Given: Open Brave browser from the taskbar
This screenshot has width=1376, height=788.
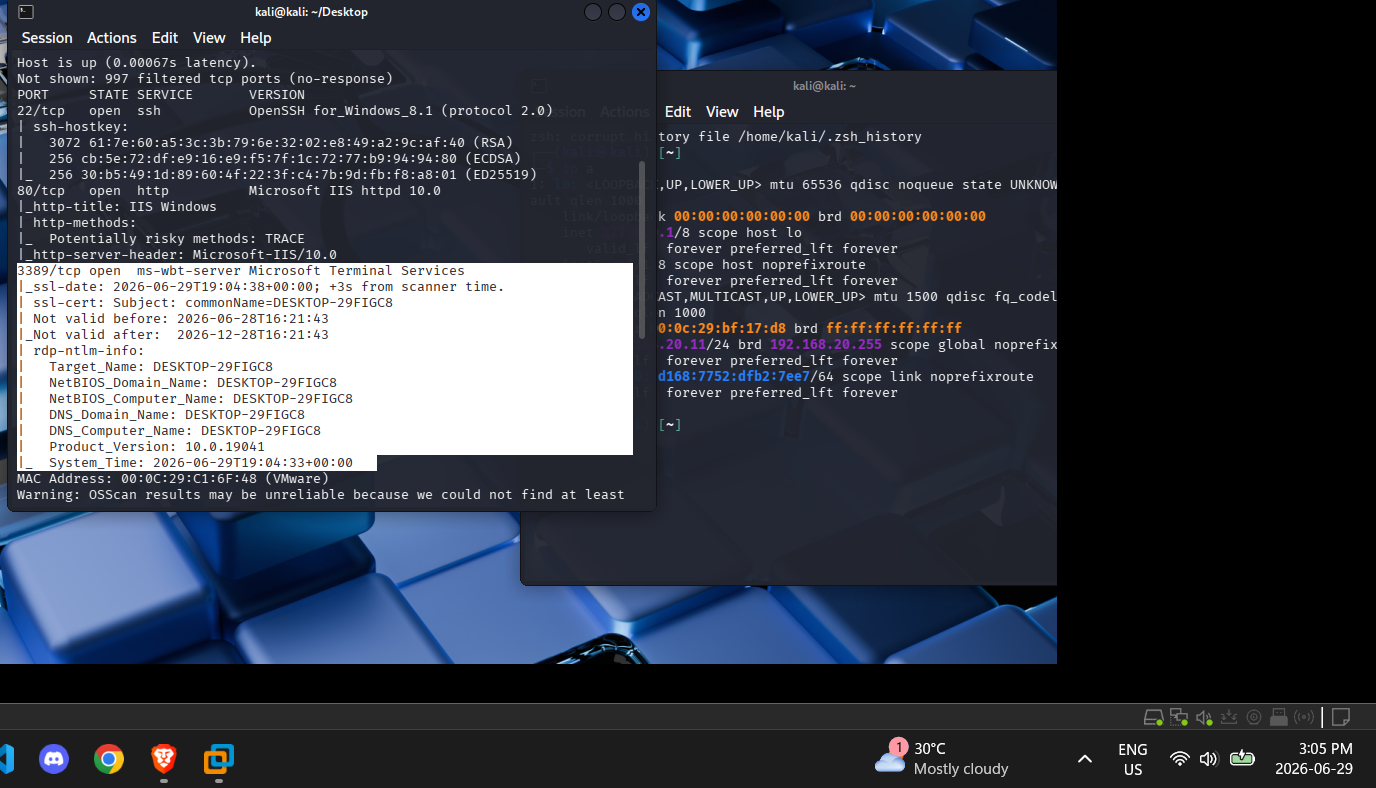Looking at the screenshot, I should click(x=164, y=759).
